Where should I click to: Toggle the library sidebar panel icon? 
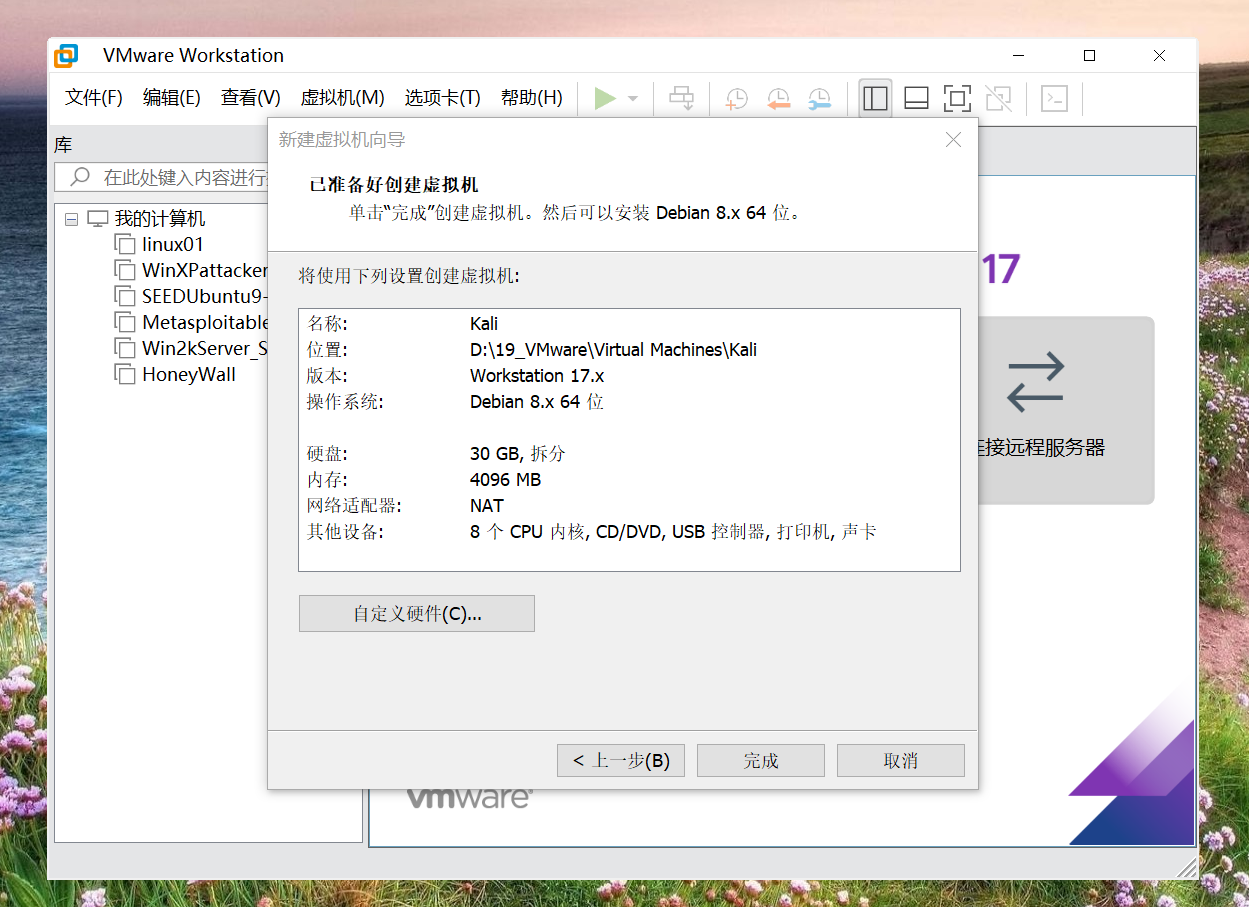(x=874, y=97)
